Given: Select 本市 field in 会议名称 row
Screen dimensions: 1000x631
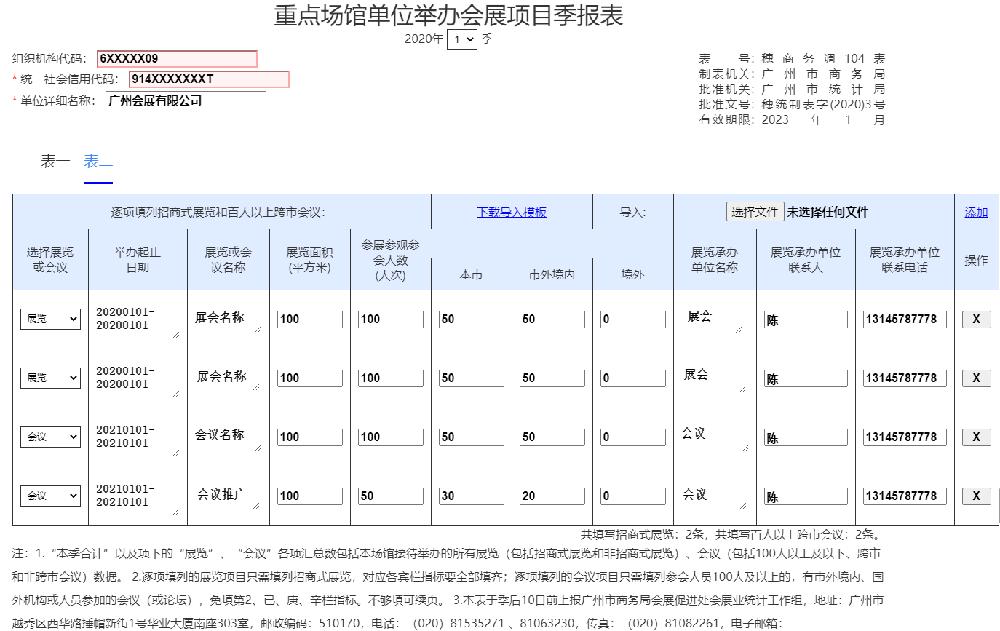Looking at the screenshot, I should [x=471, y=437].
